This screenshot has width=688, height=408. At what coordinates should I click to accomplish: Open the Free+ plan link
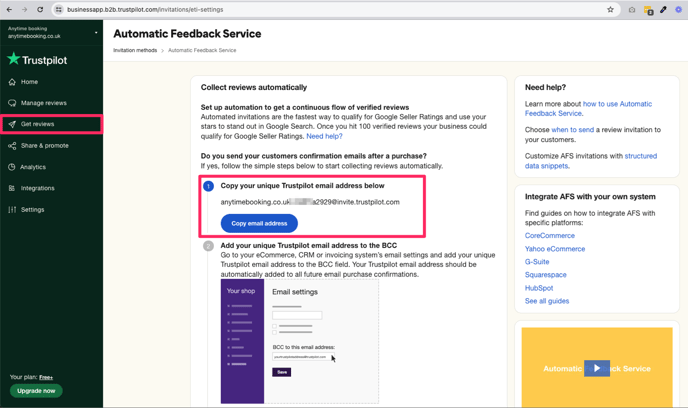[x=46, y=377]
